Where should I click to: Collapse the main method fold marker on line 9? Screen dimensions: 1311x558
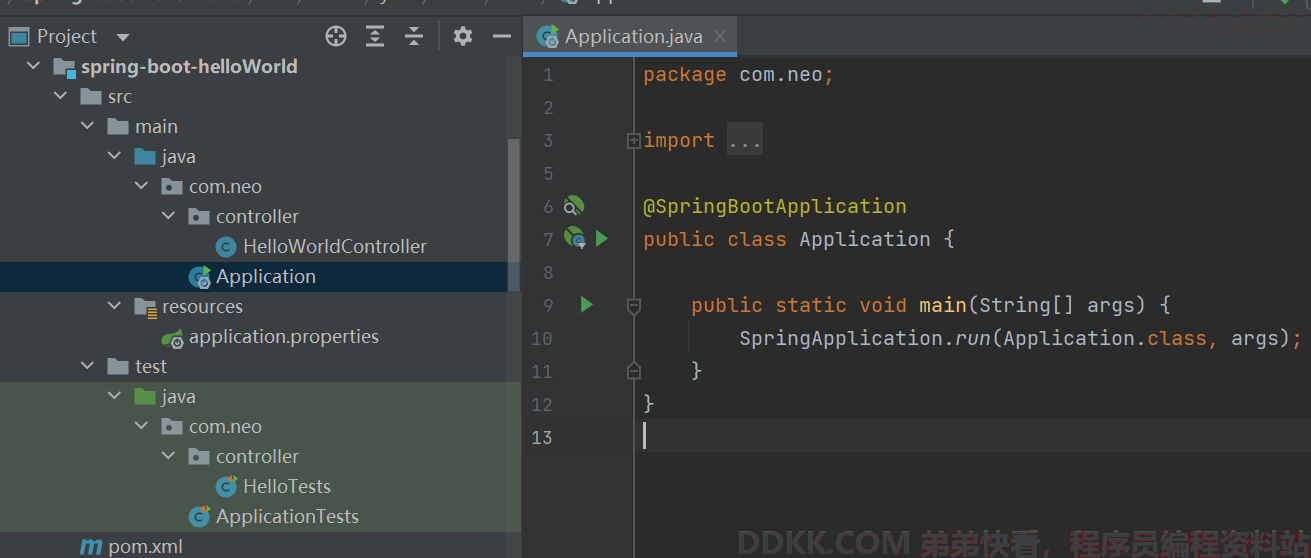(x=633, y=305)
